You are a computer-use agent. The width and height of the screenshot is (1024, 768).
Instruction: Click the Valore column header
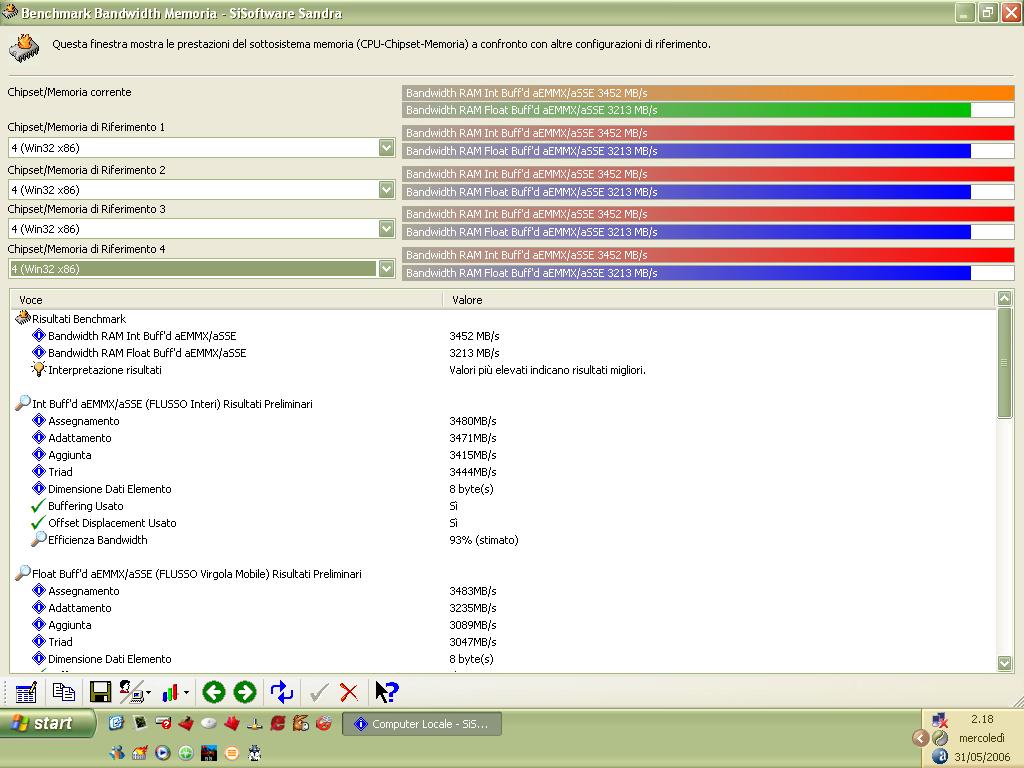(x=720, y=300)
